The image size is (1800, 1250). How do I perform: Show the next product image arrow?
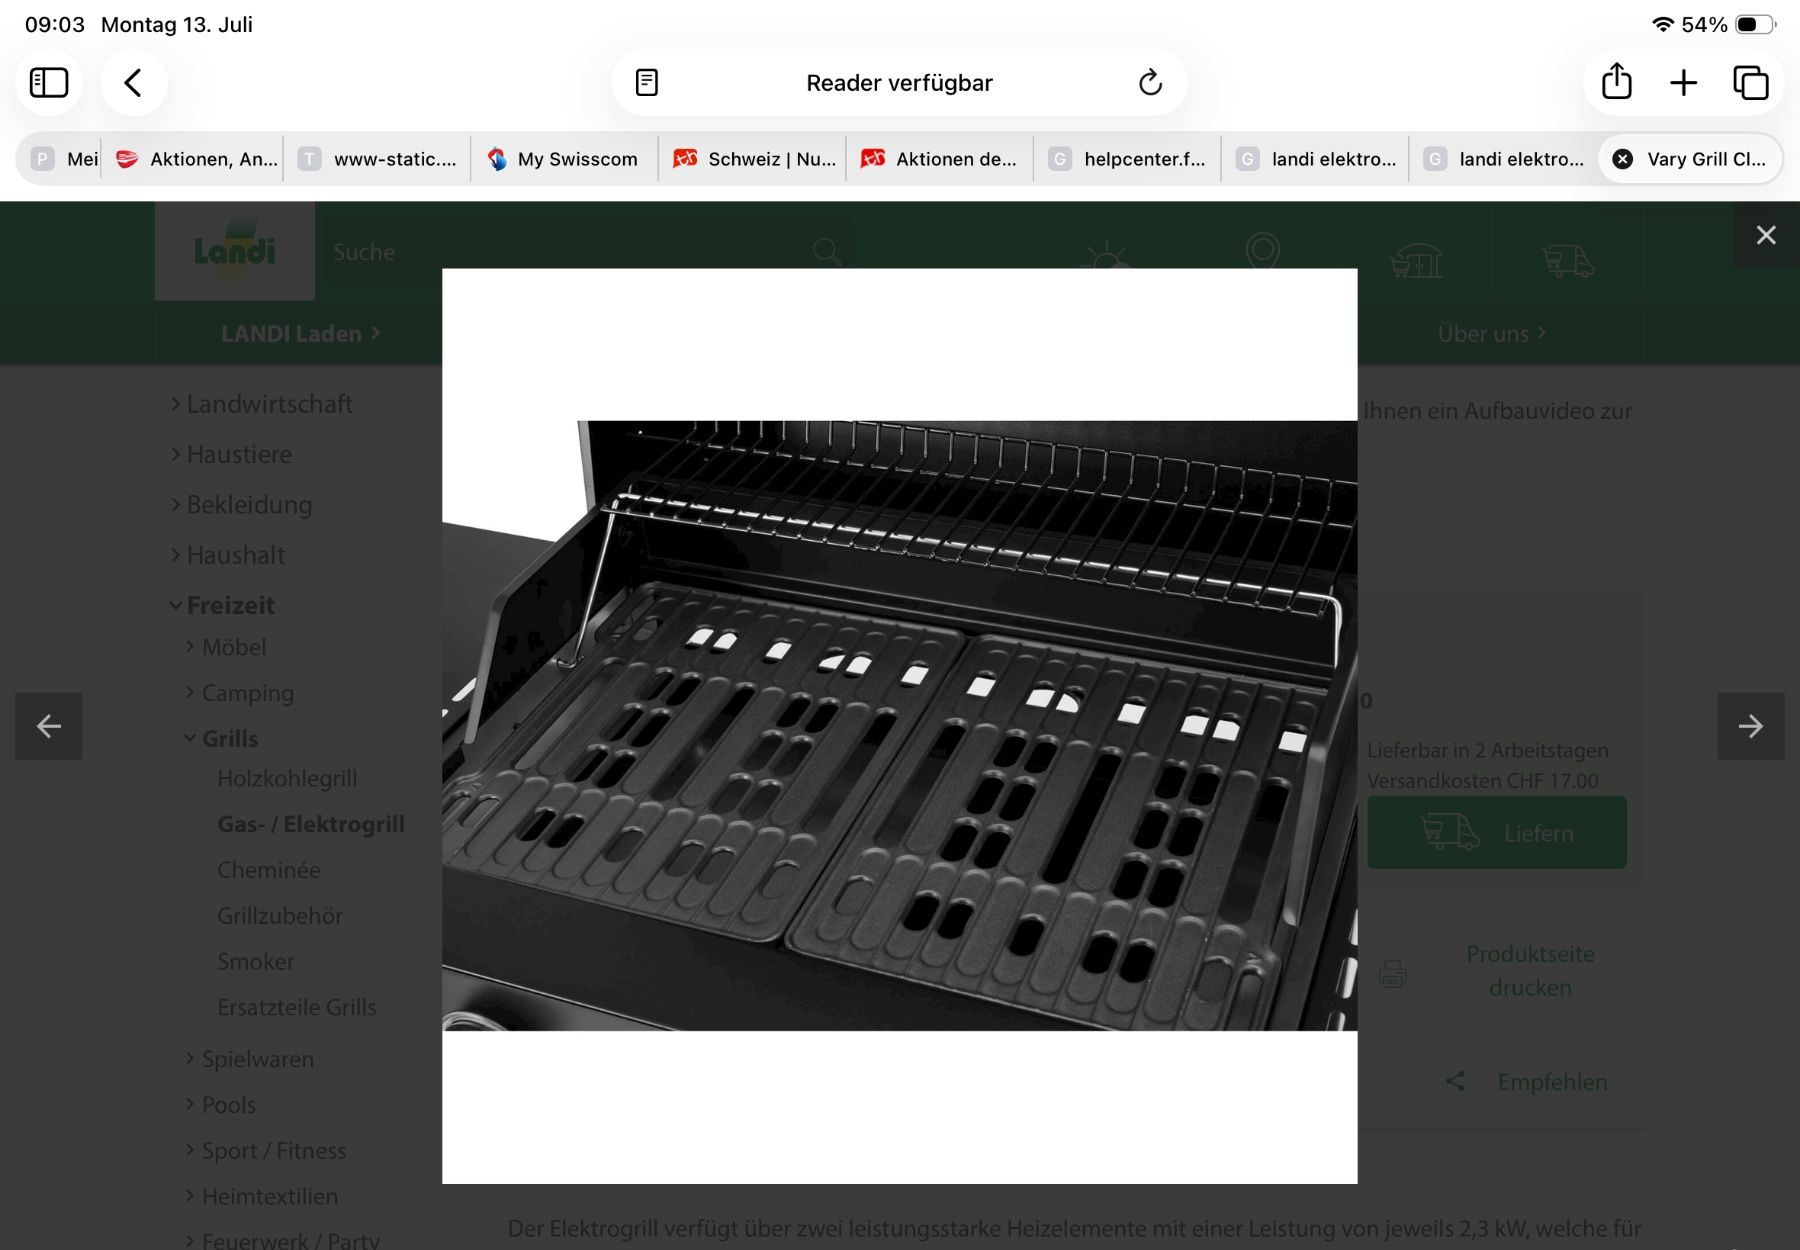click(x=1751, y=726)
